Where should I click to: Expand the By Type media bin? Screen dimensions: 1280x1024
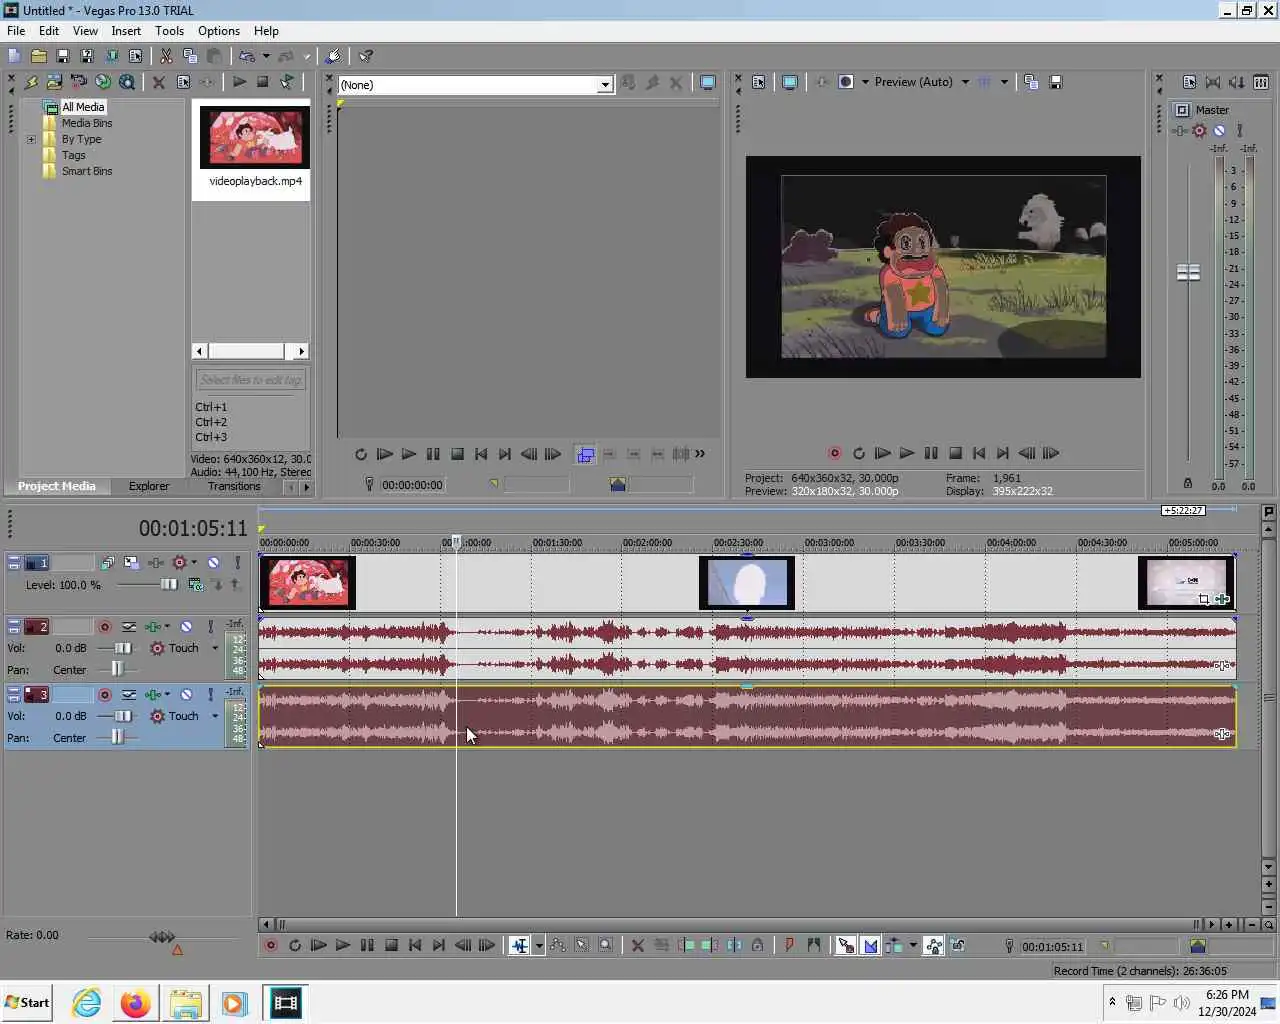coord(31,139)
